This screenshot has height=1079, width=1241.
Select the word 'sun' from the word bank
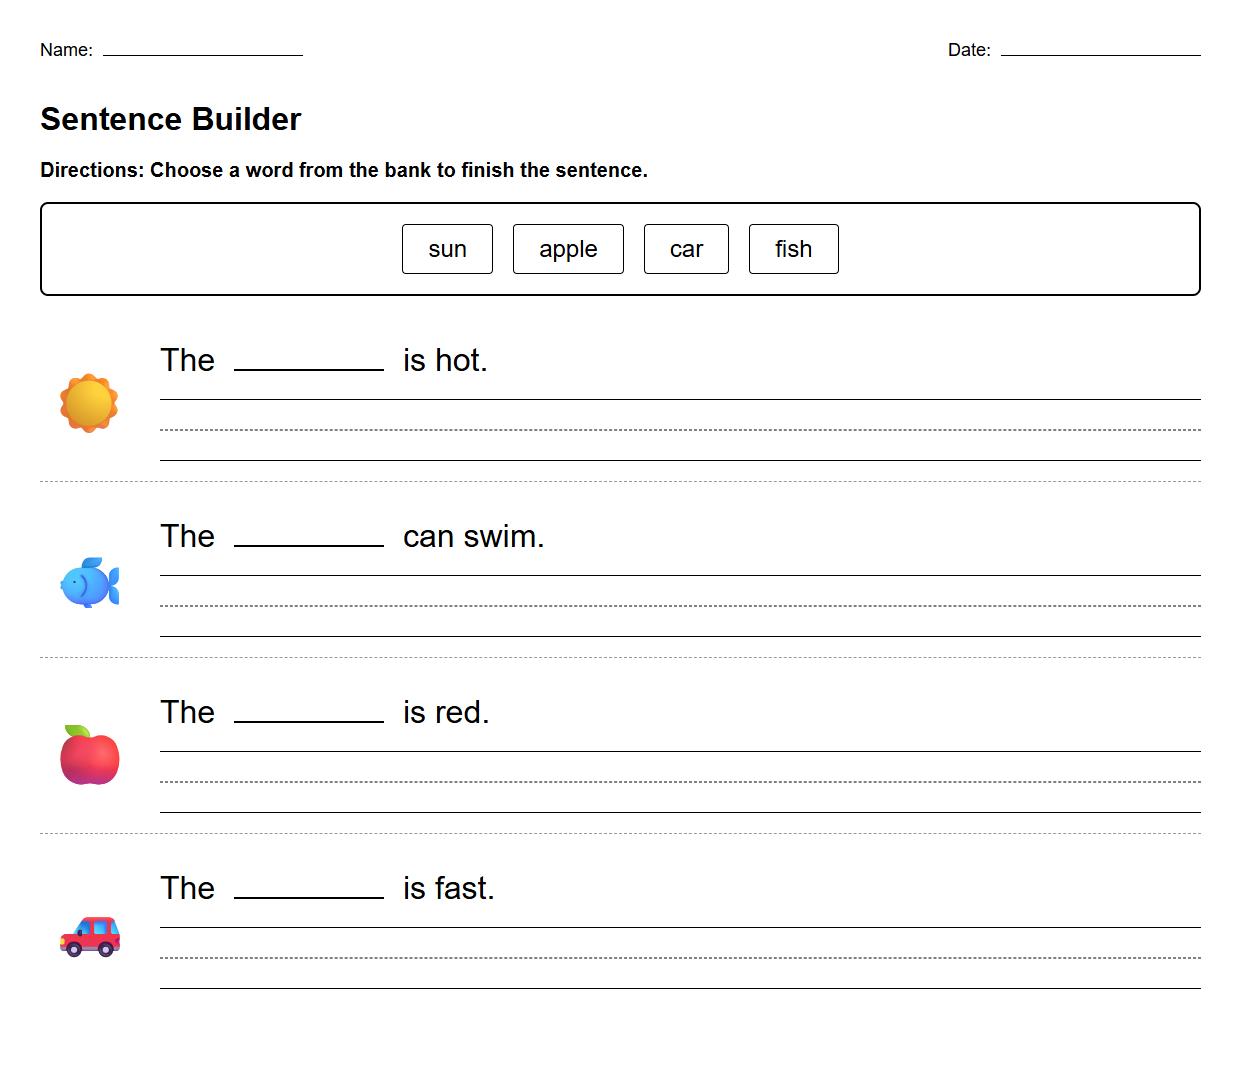(x=447, y=249)
